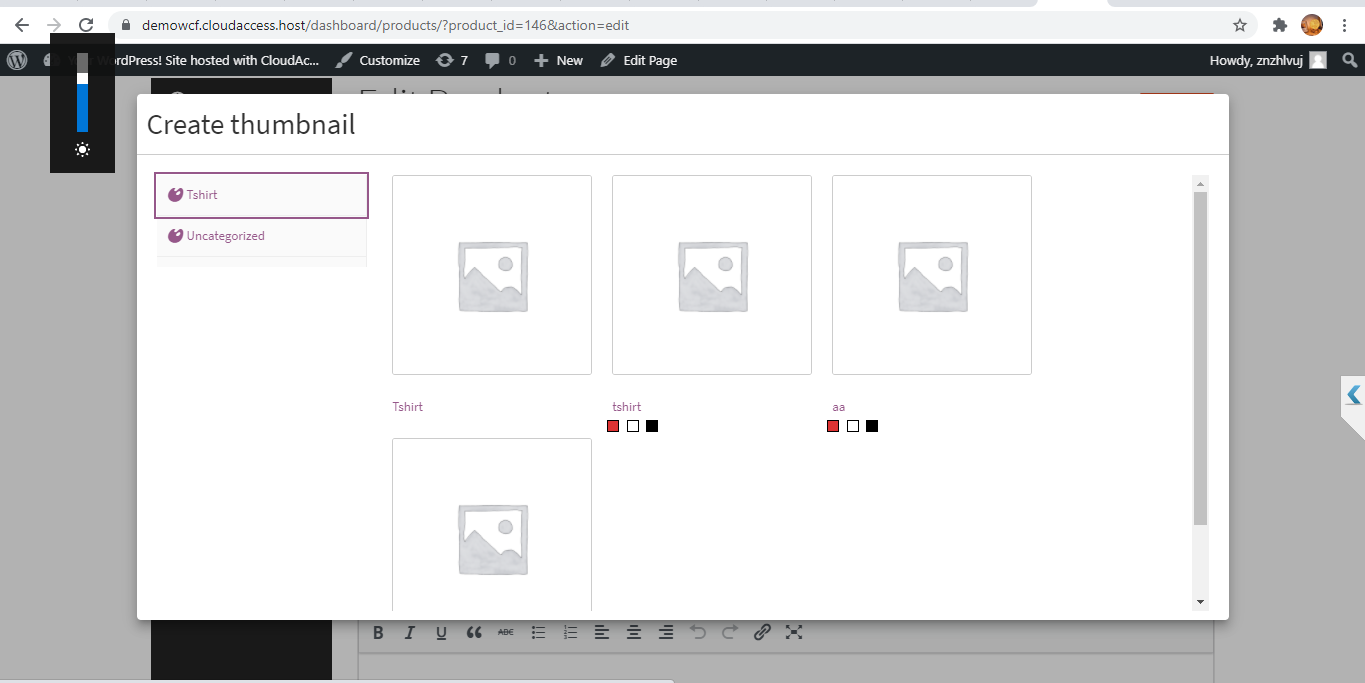Open the comments bubble in admin bar
1365x683 pixels.
(501, 60)
